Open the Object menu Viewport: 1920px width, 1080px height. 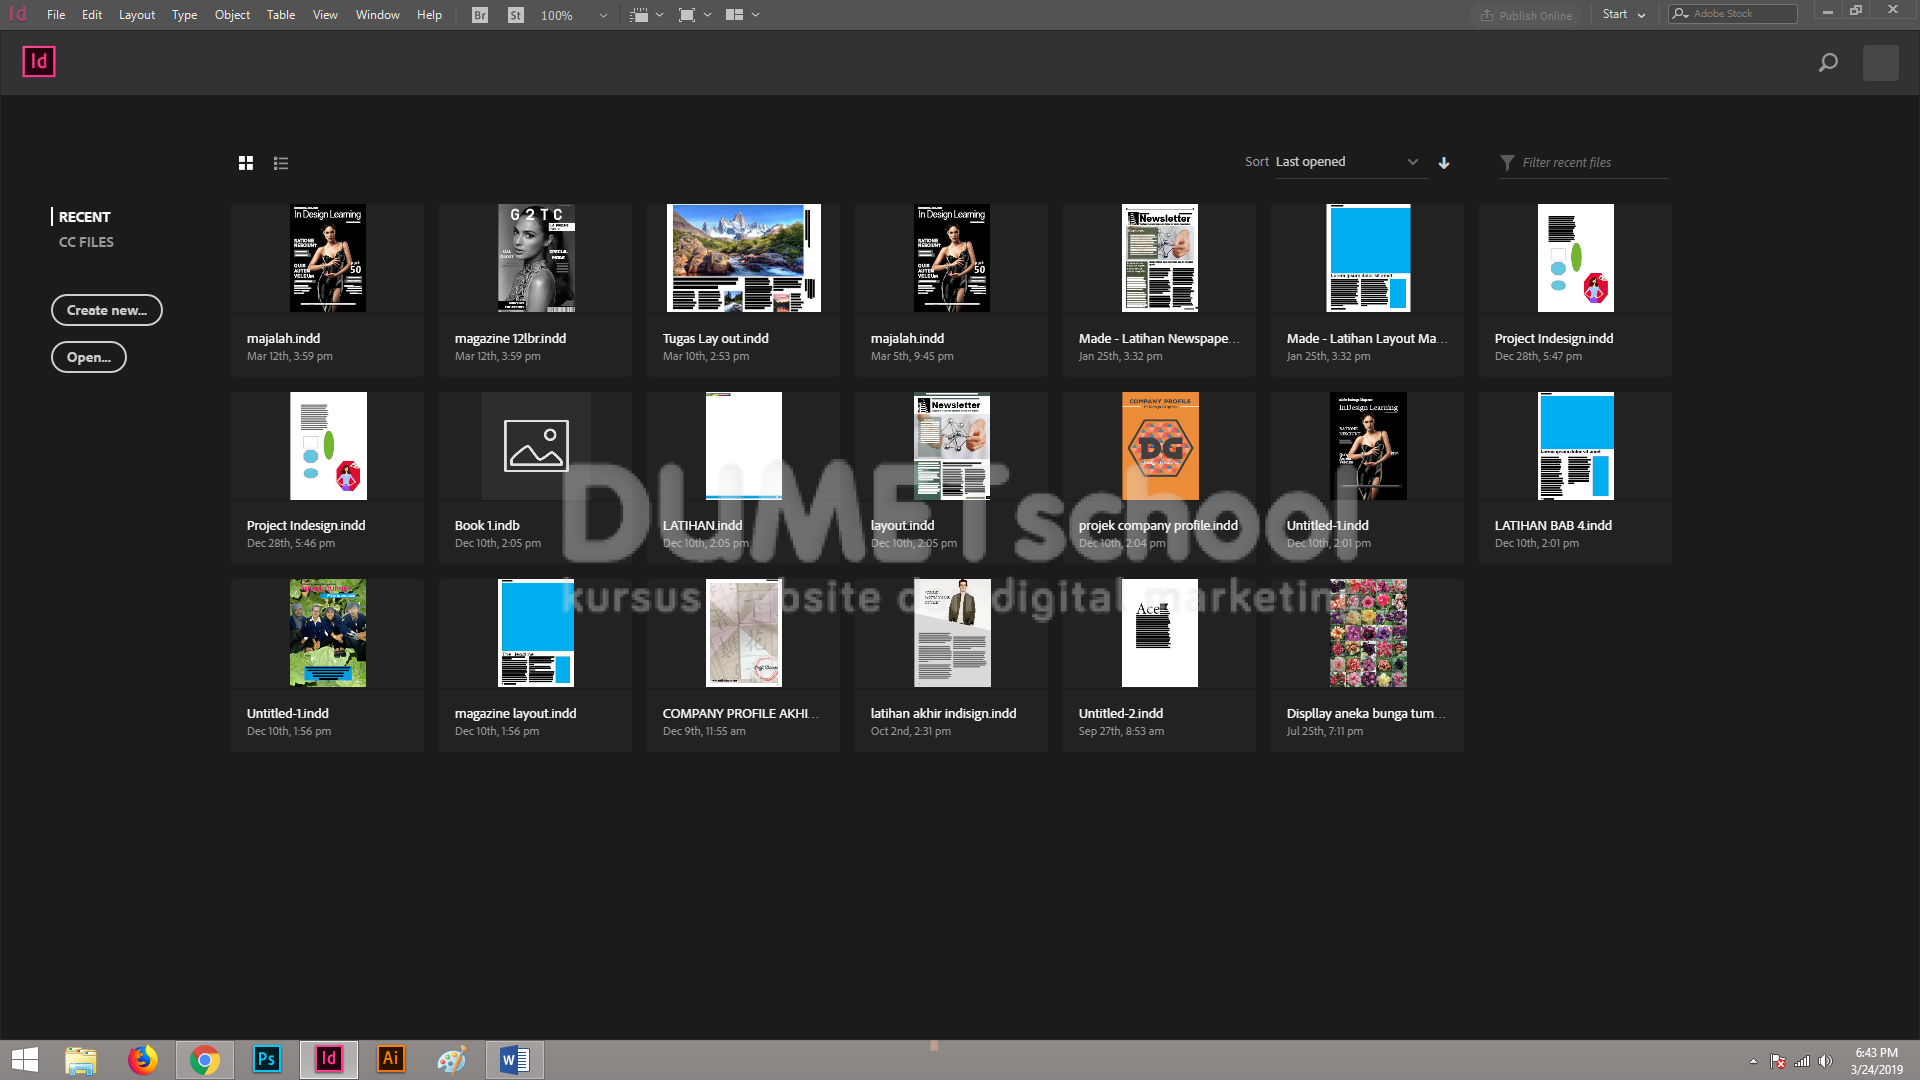tap(232, 15)
